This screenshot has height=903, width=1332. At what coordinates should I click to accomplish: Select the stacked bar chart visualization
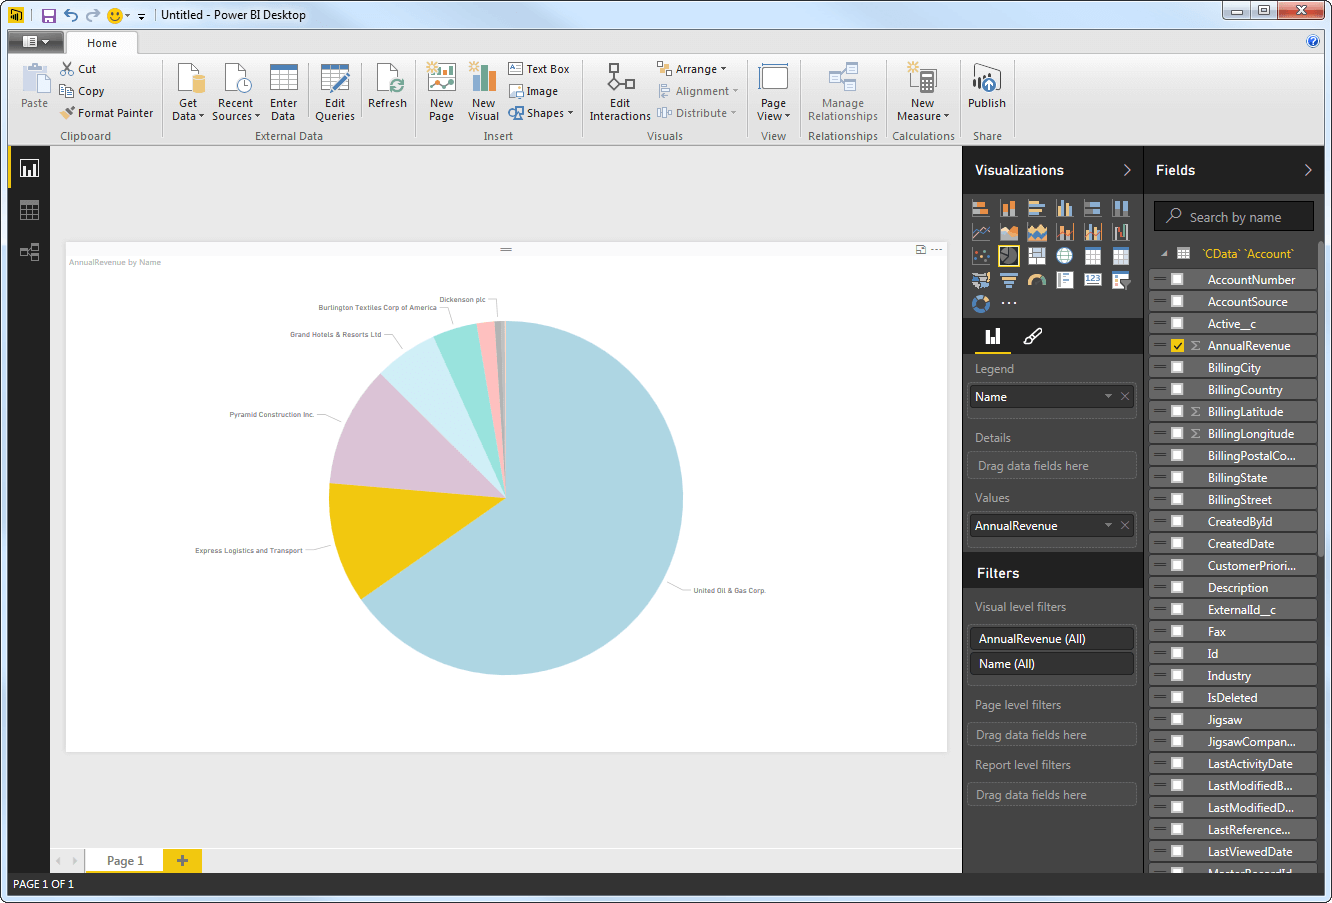point(981,208)
